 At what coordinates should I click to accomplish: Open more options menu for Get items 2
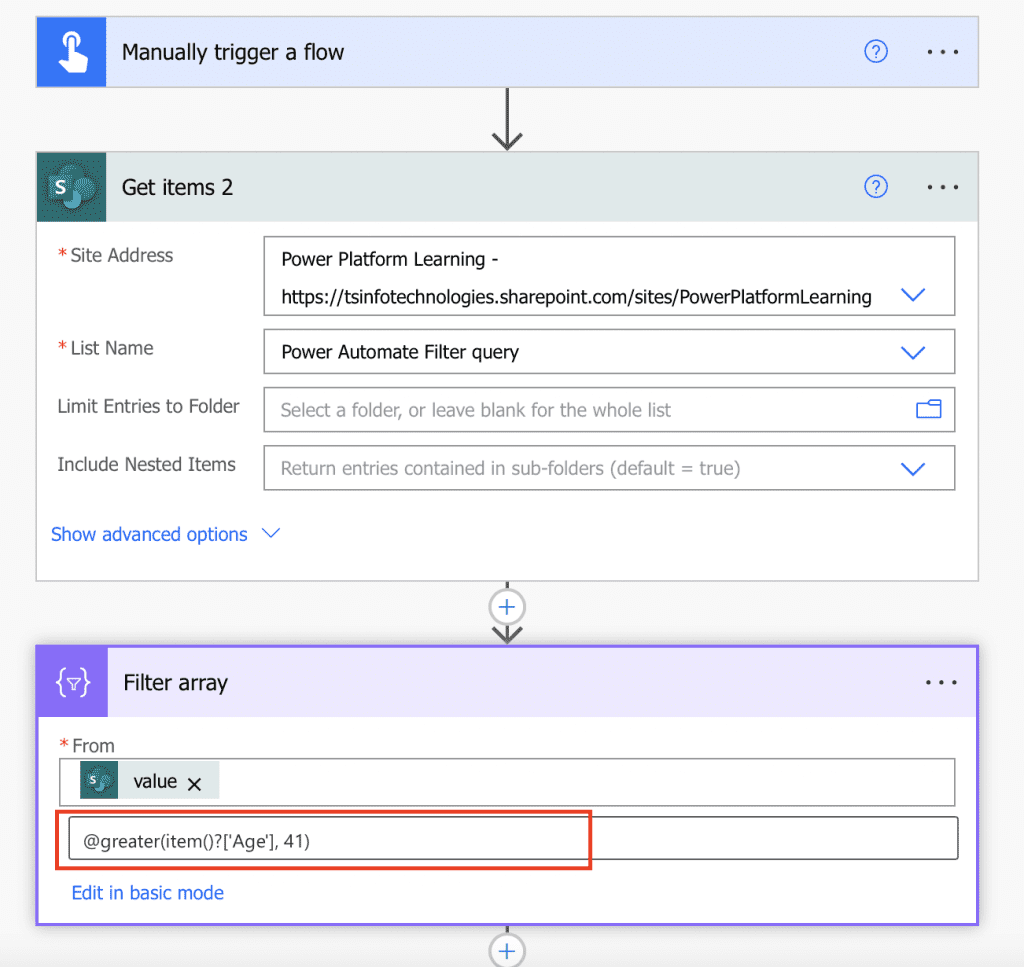click(942, 187)
